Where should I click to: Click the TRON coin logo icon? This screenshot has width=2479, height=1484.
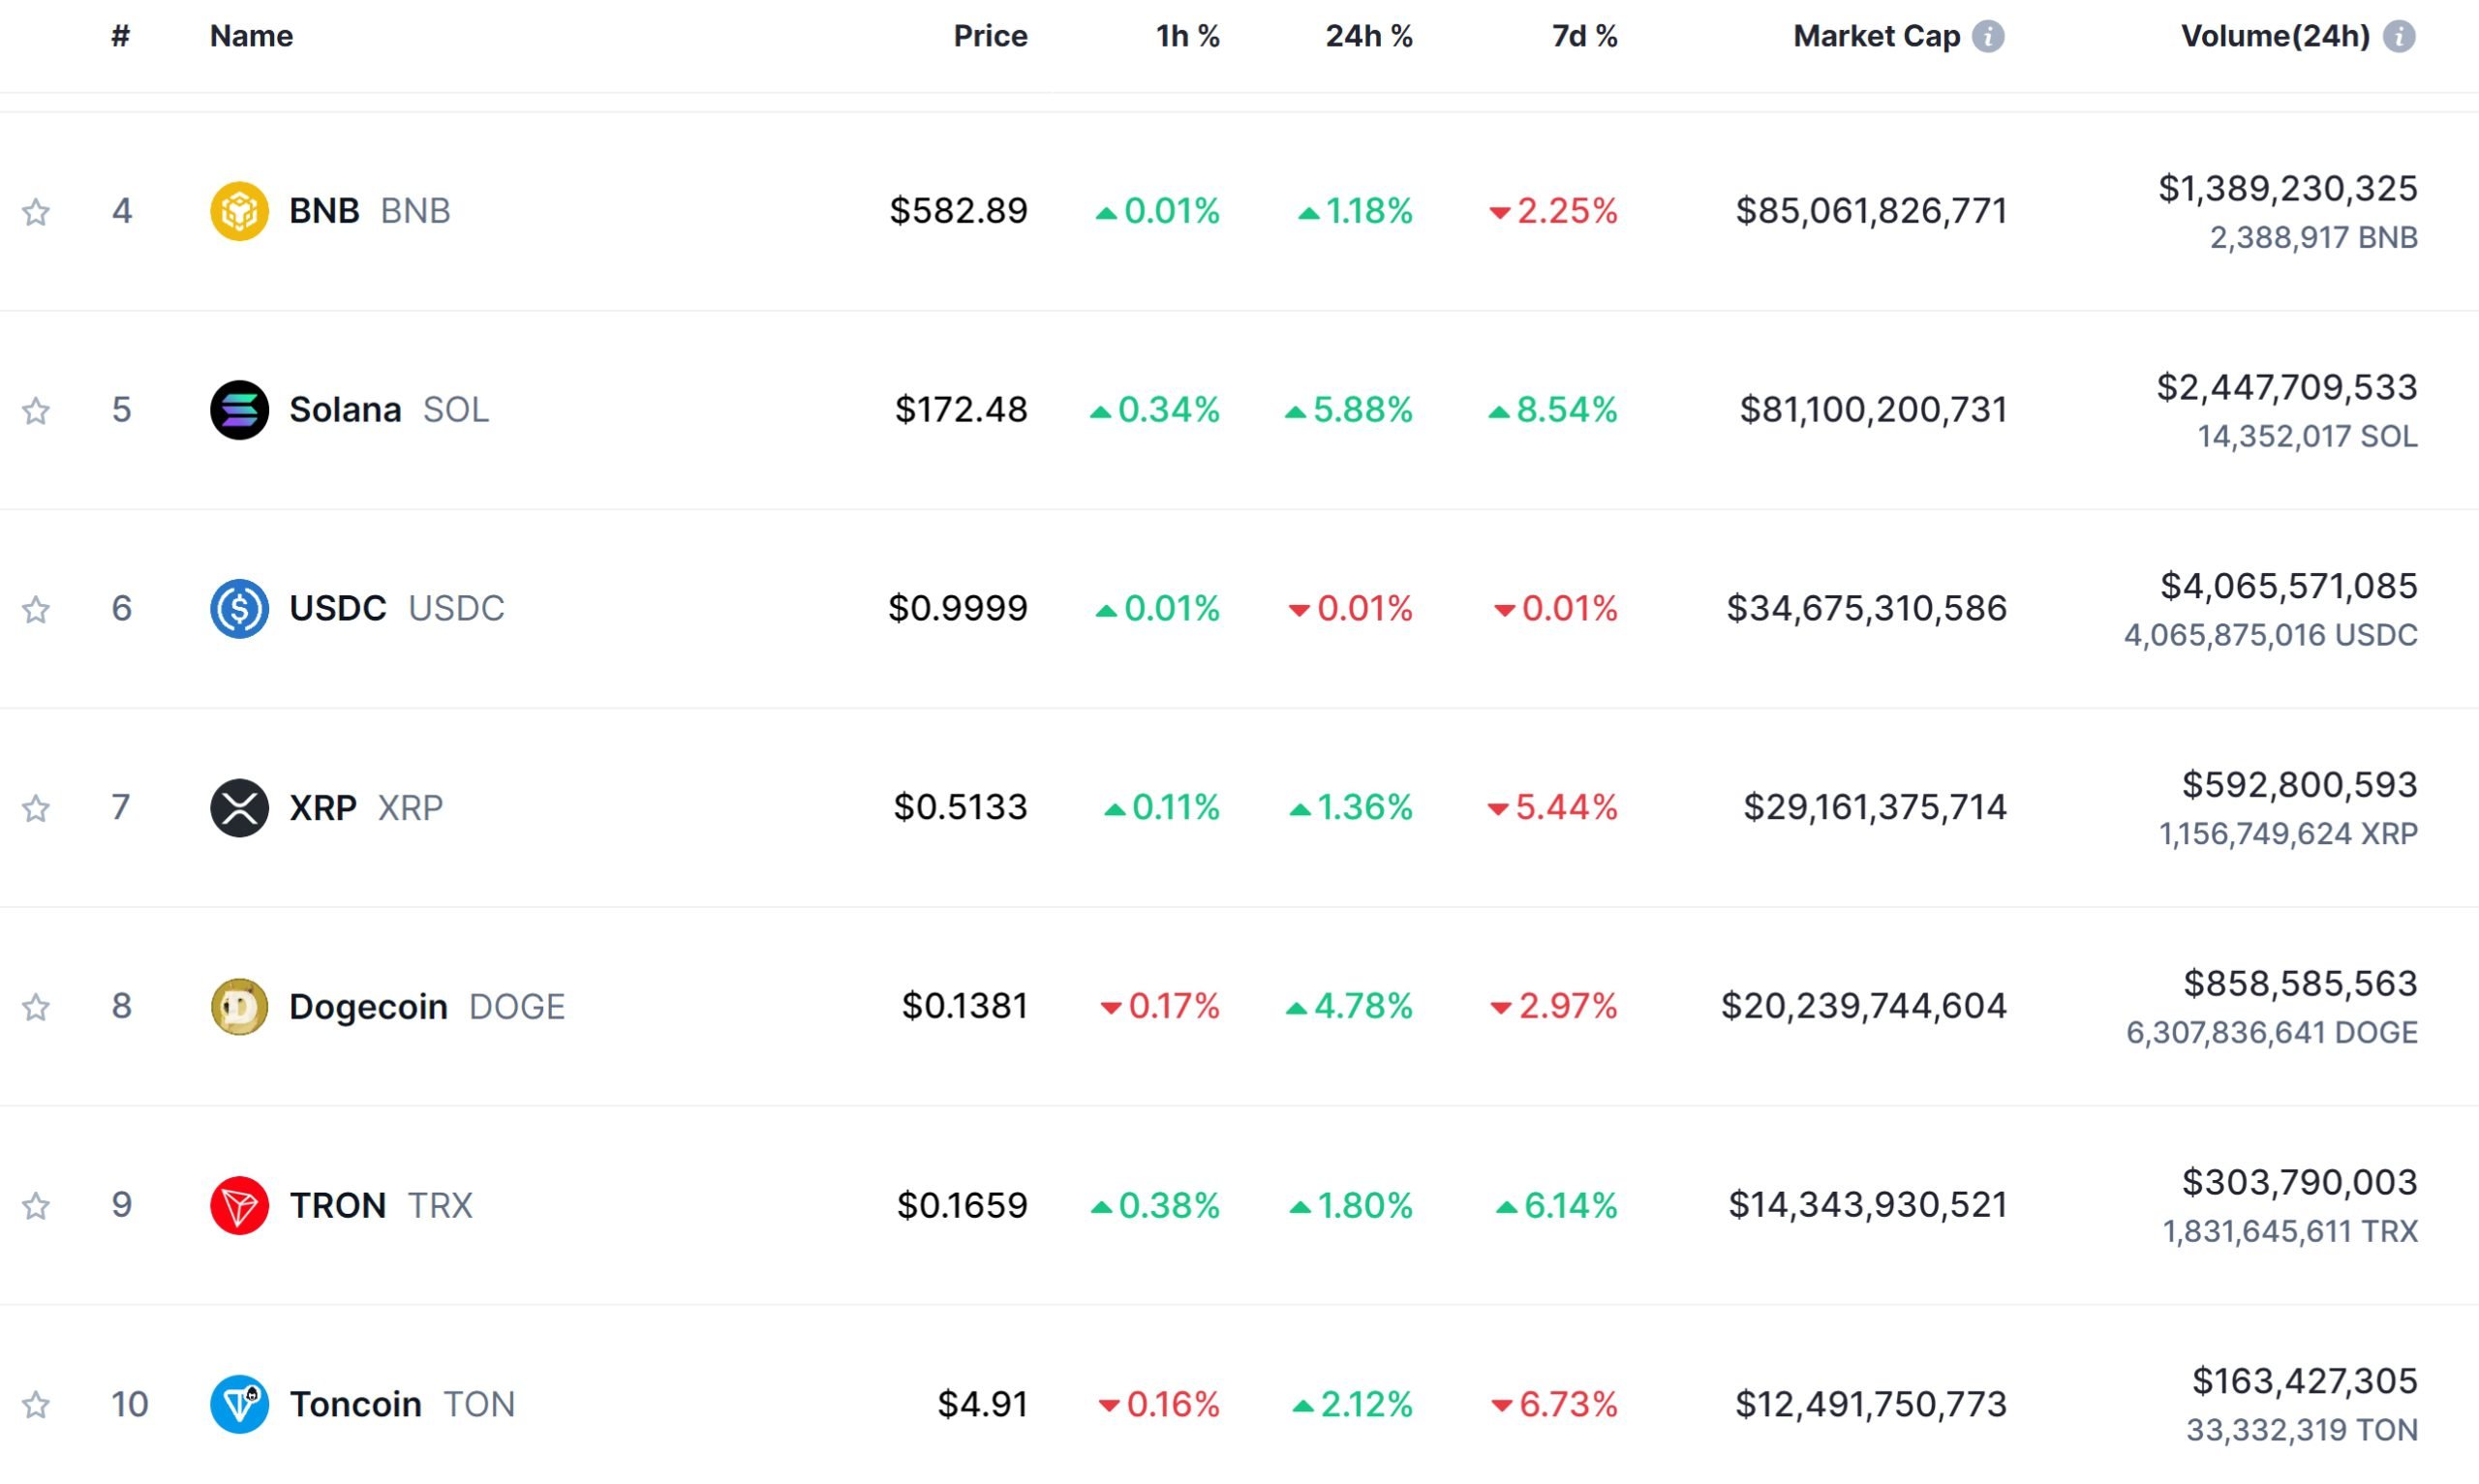239,1205
